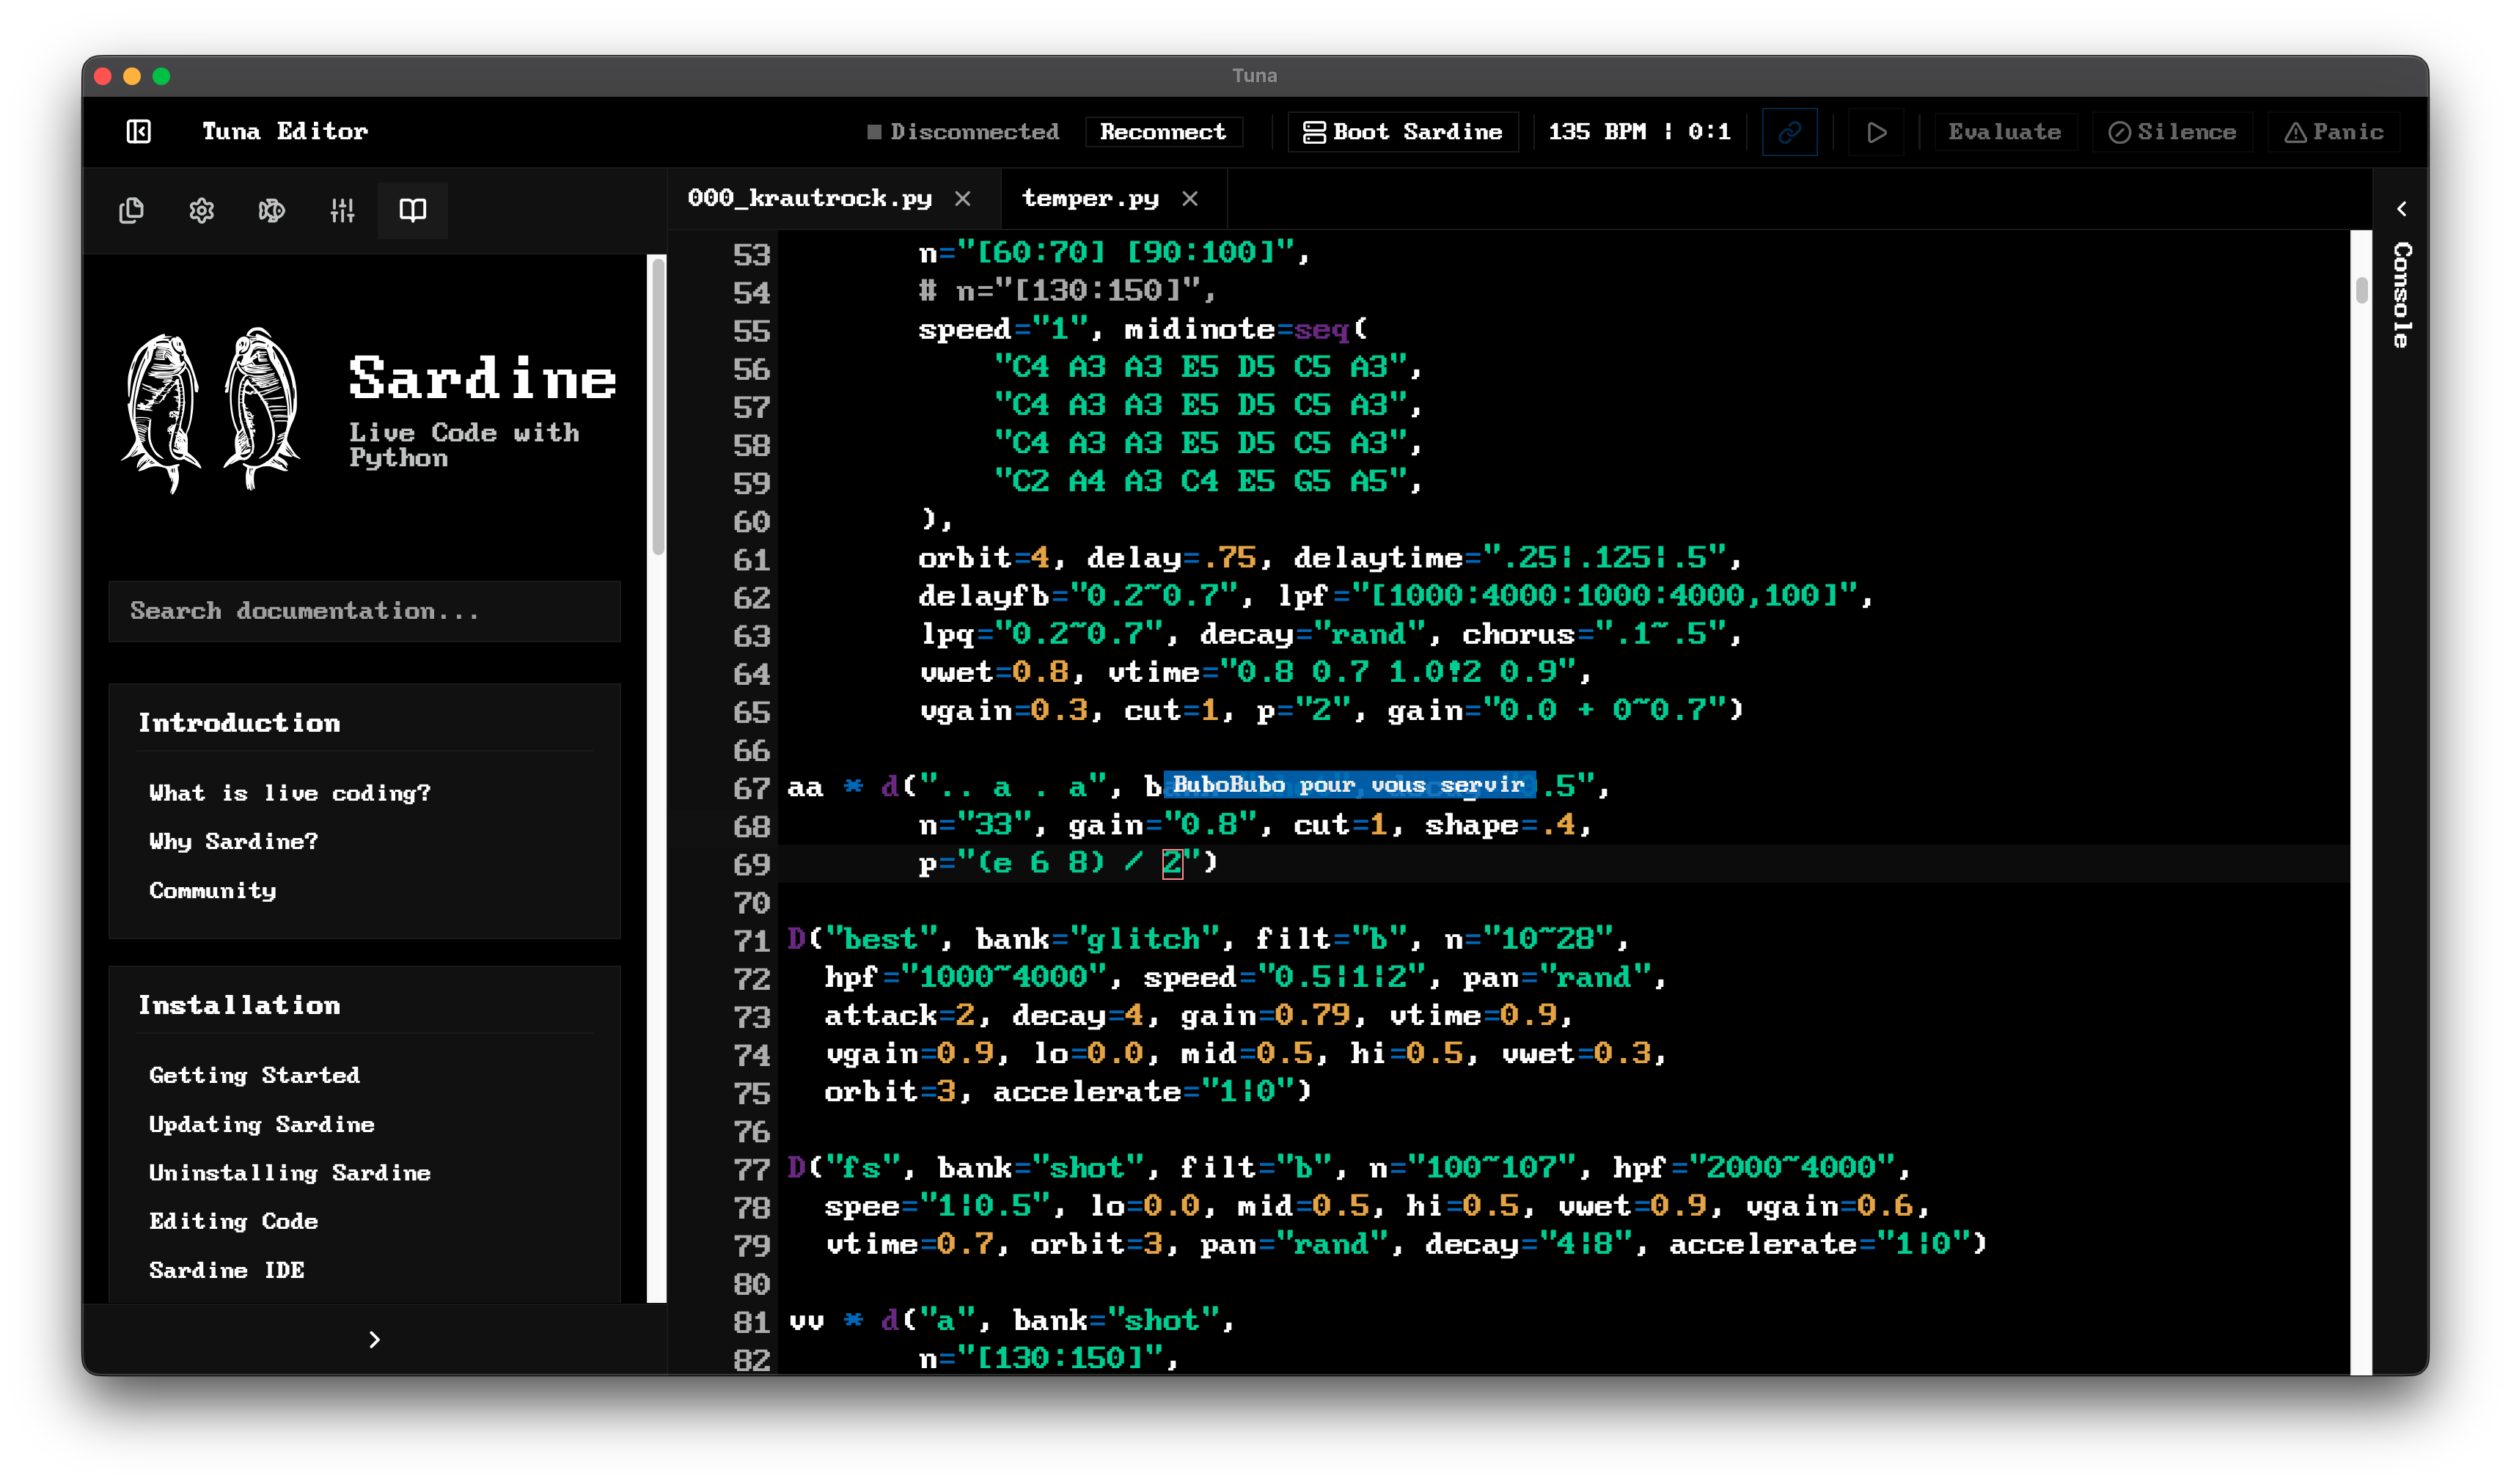2511x1484 pixels.
Task: Expand the sidebar with the right chevron
Action: pyautogui.click(x=374, y=1338)
